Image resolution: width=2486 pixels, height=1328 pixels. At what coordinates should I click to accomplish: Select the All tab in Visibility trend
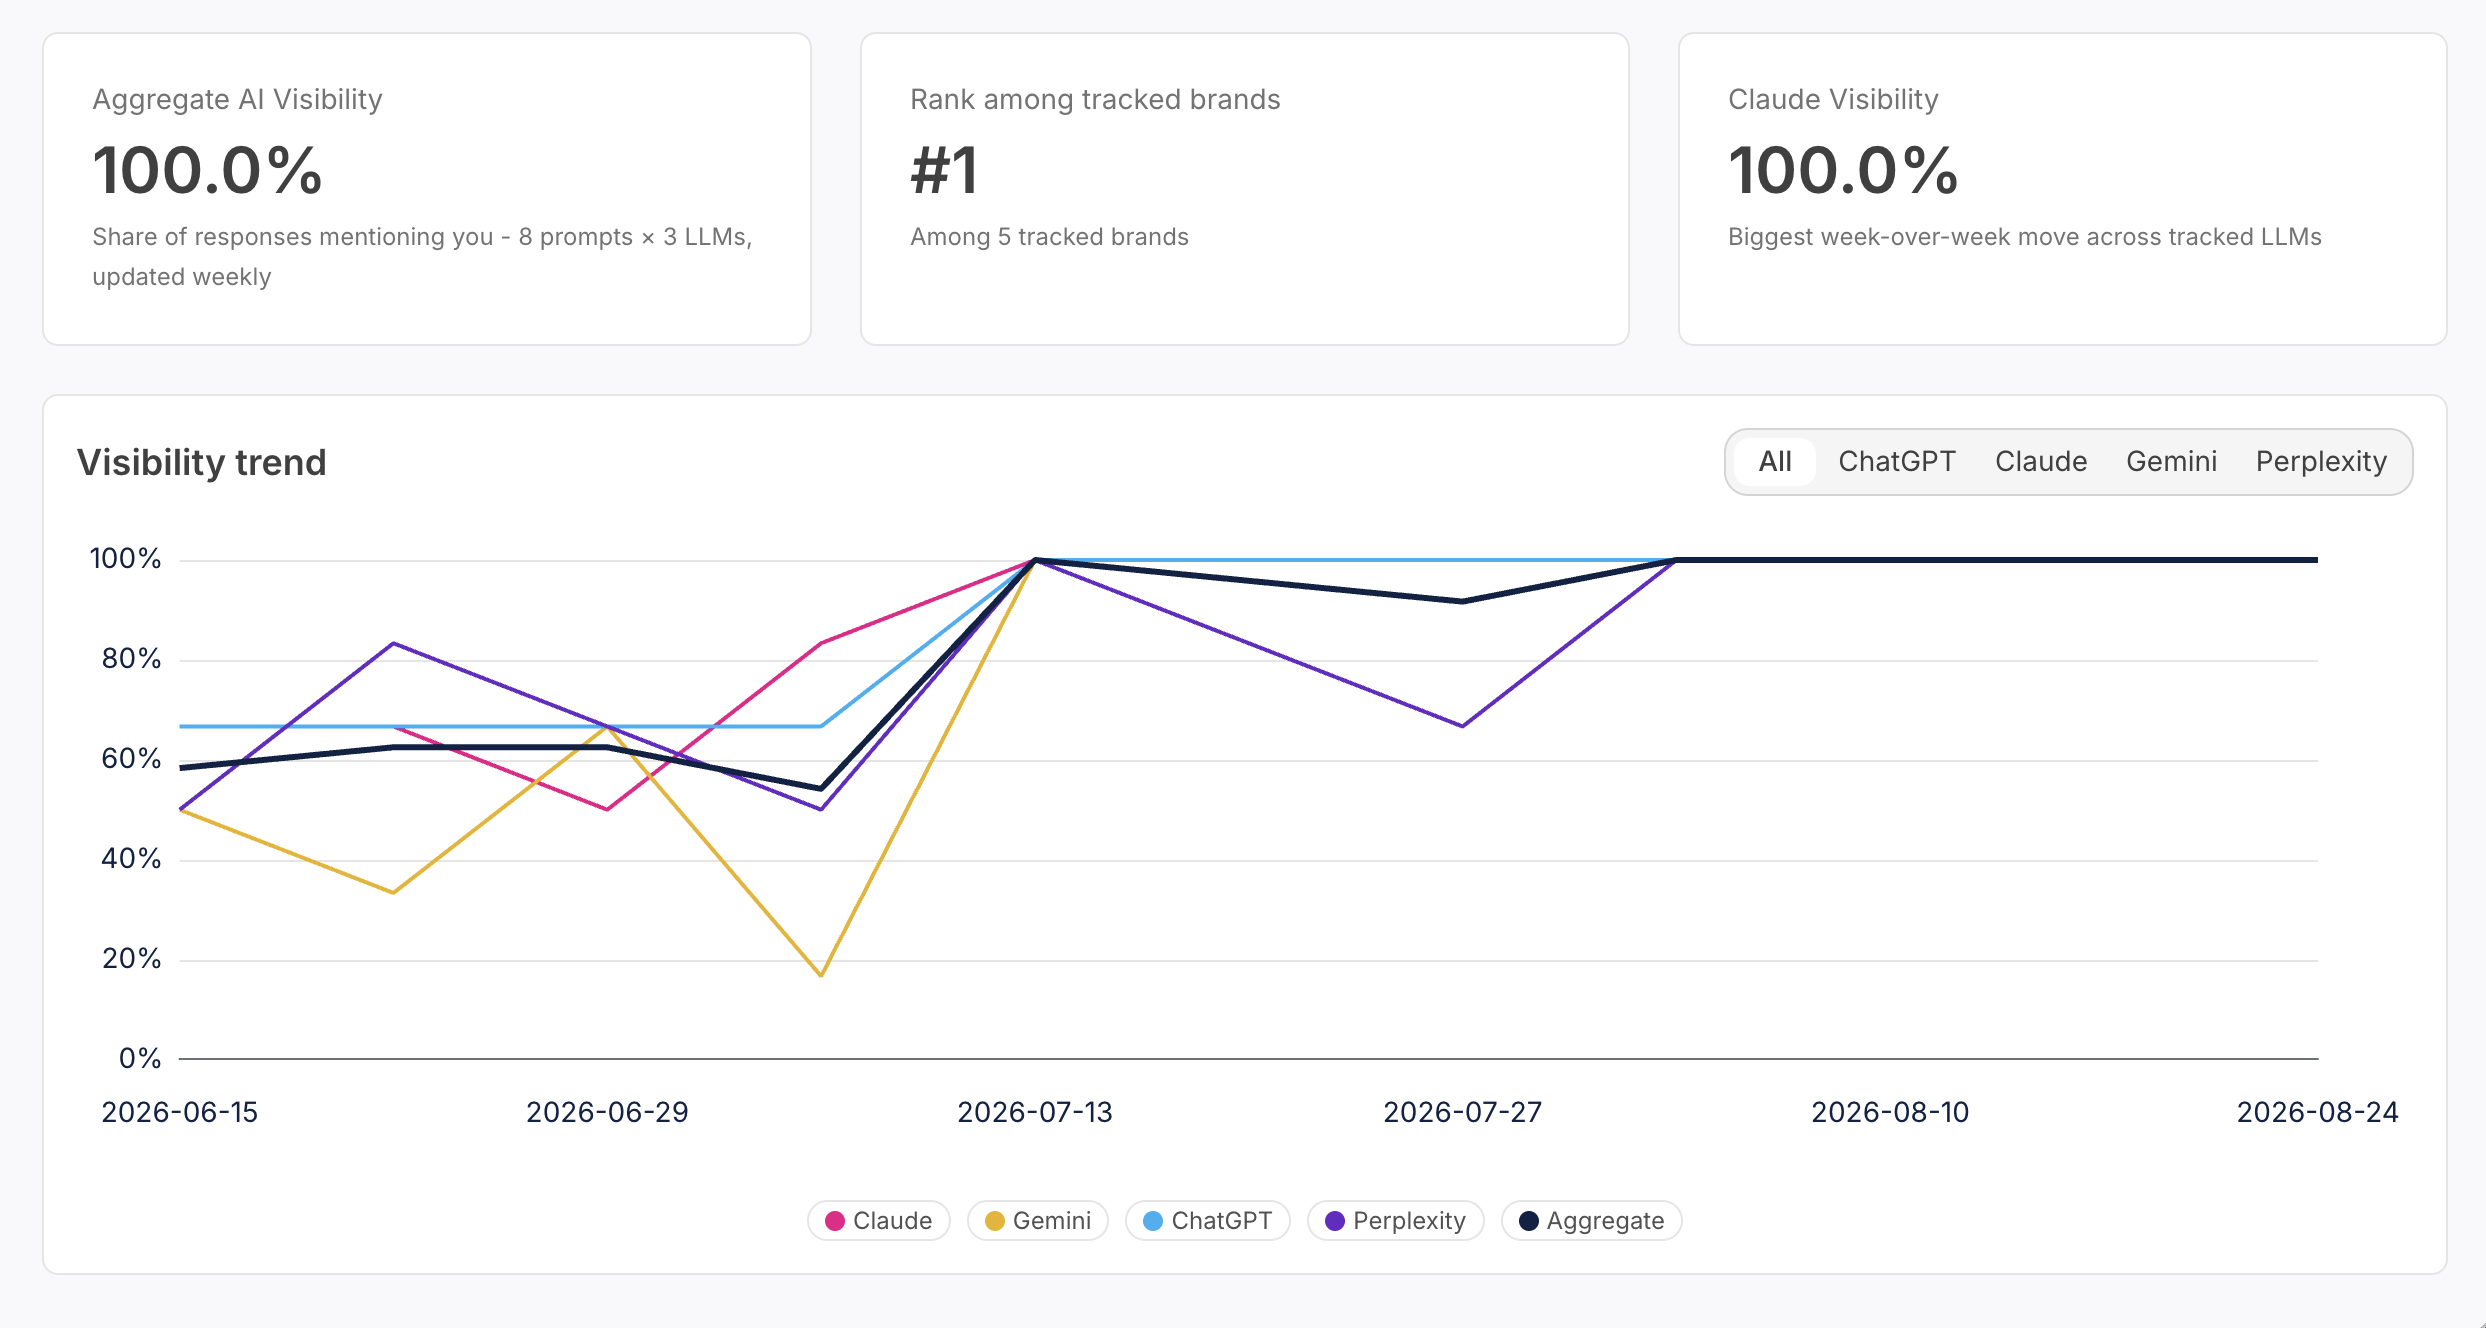click(x=1775, y=462)
